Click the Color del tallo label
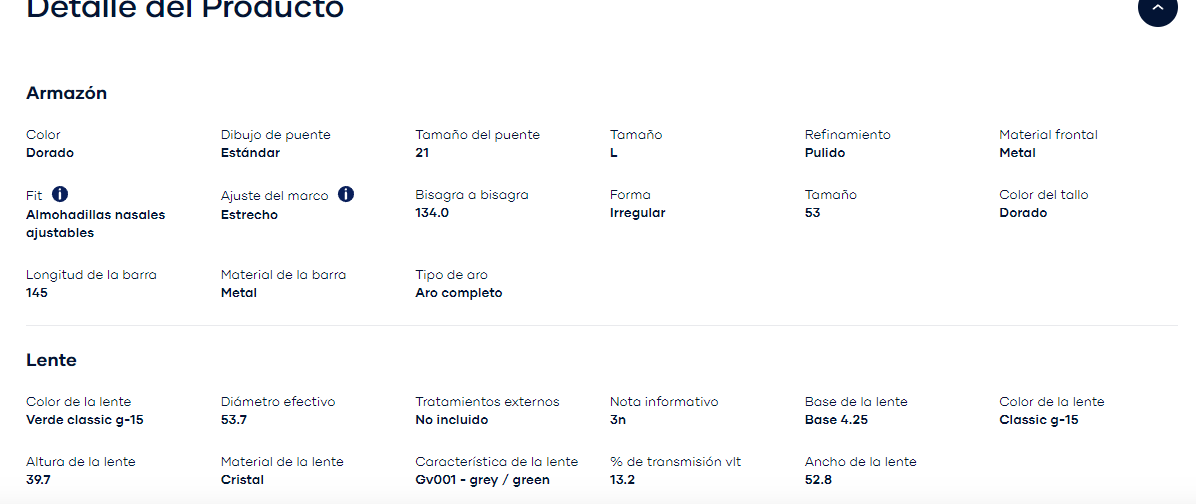This screenshot has height=504, width=1196. [1043, 195]
